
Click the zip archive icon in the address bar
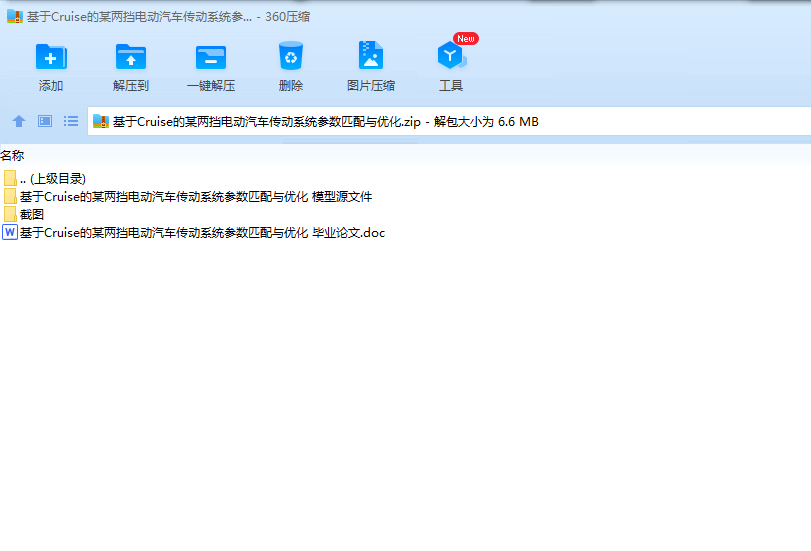[101, 122]
